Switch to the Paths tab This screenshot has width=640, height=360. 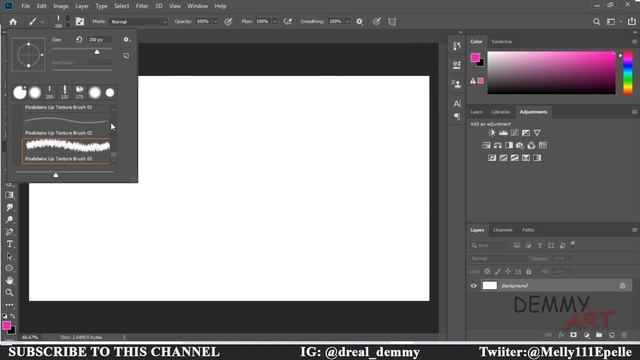(528, 230)
